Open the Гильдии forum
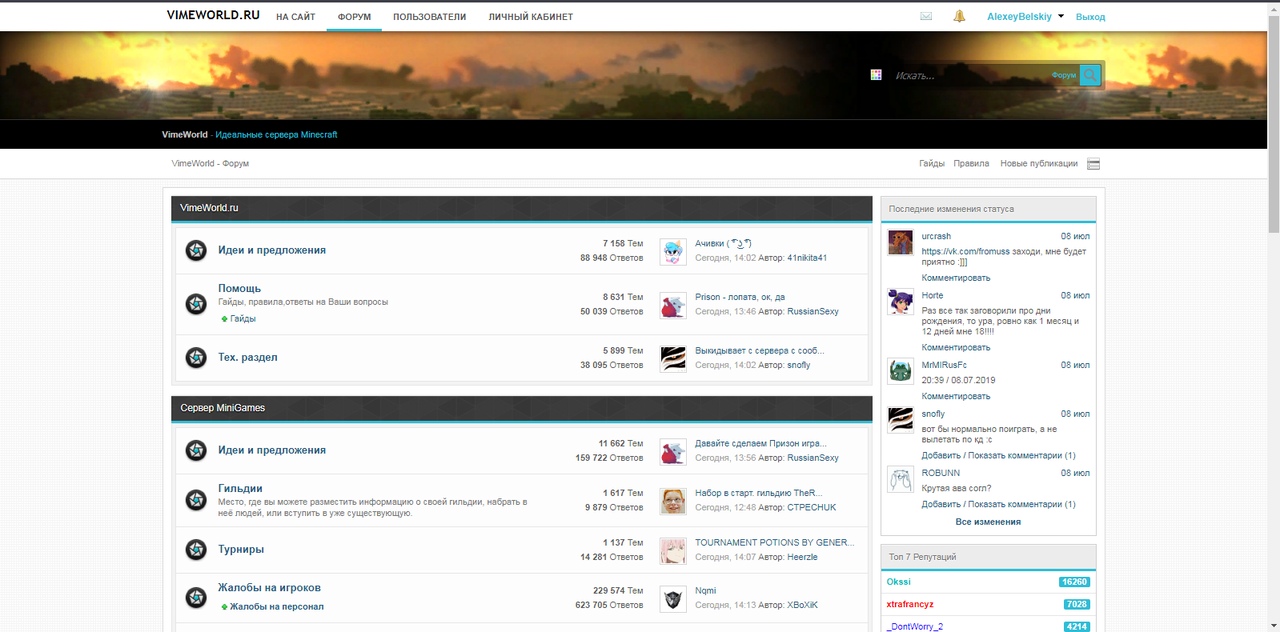The width and height of the screenshot is (1280, 632). point(240,488)
